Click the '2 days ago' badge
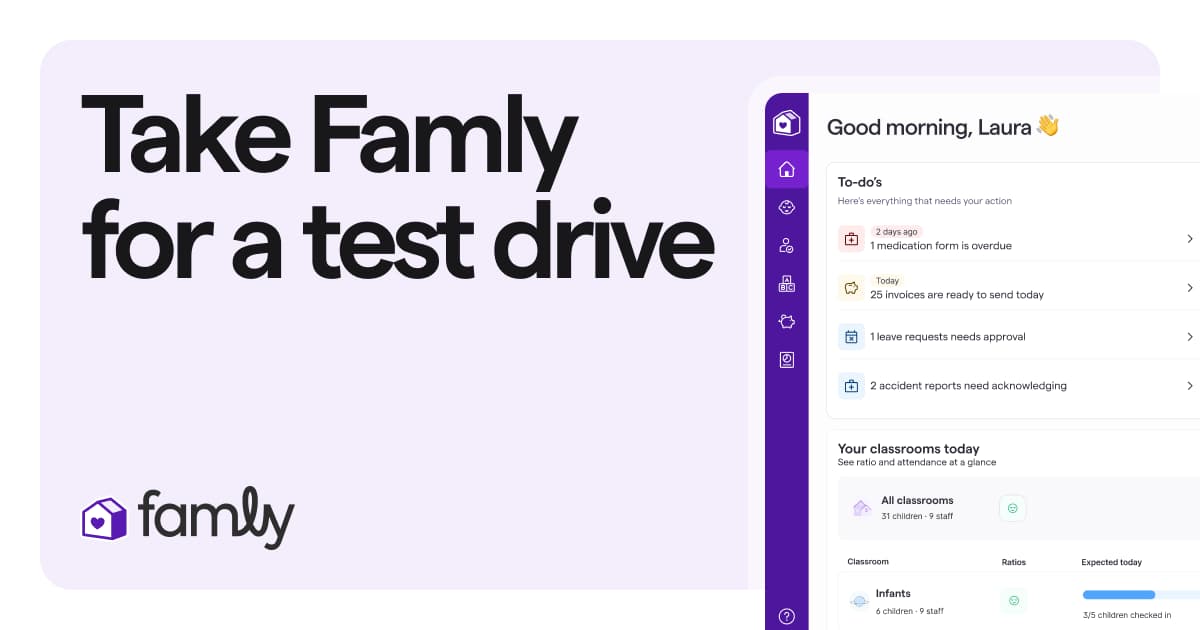1200x630 pixels. (x=896, y=232)
